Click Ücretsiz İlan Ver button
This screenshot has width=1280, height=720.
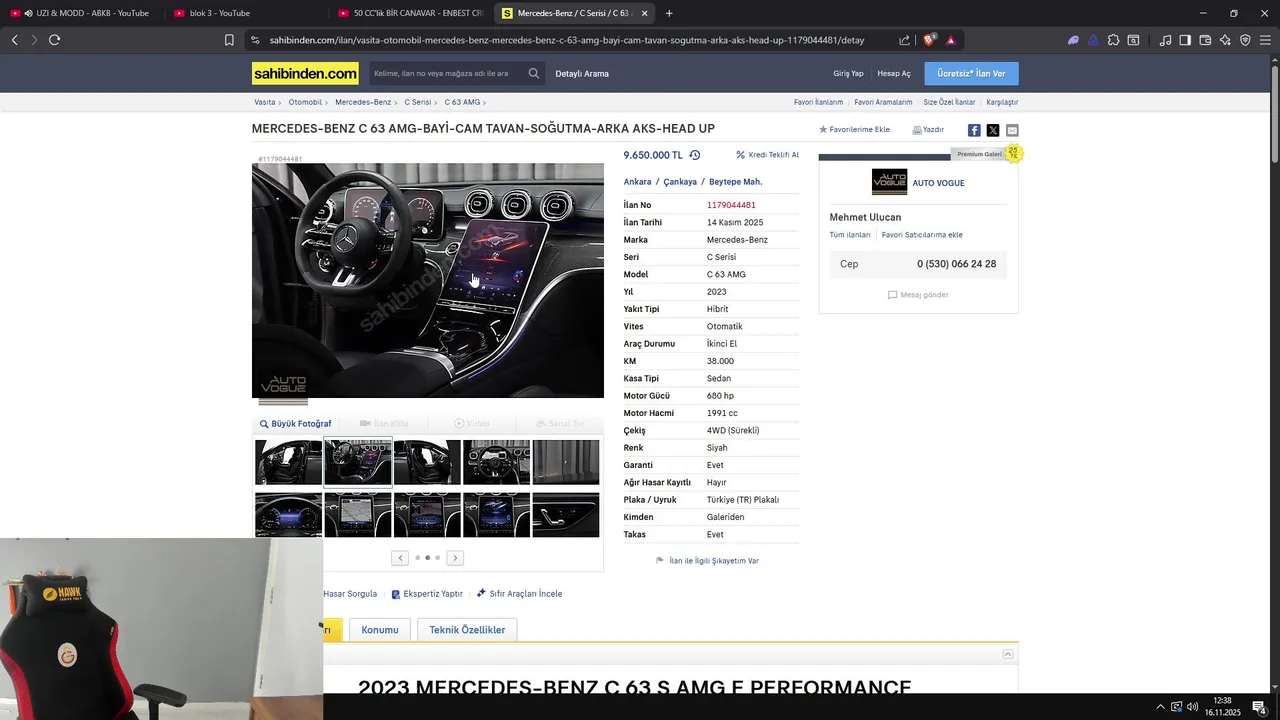971,73
